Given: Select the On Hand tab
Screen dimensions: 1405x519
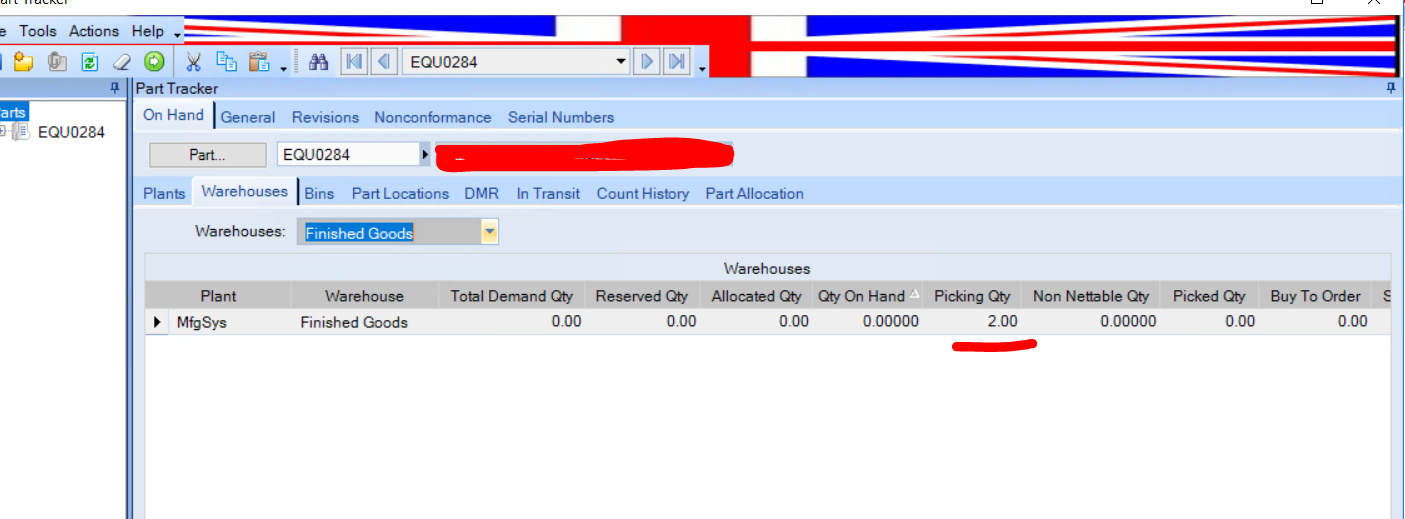Looking at the screenshot, I should pyautogui.click(x=173, y=115).
